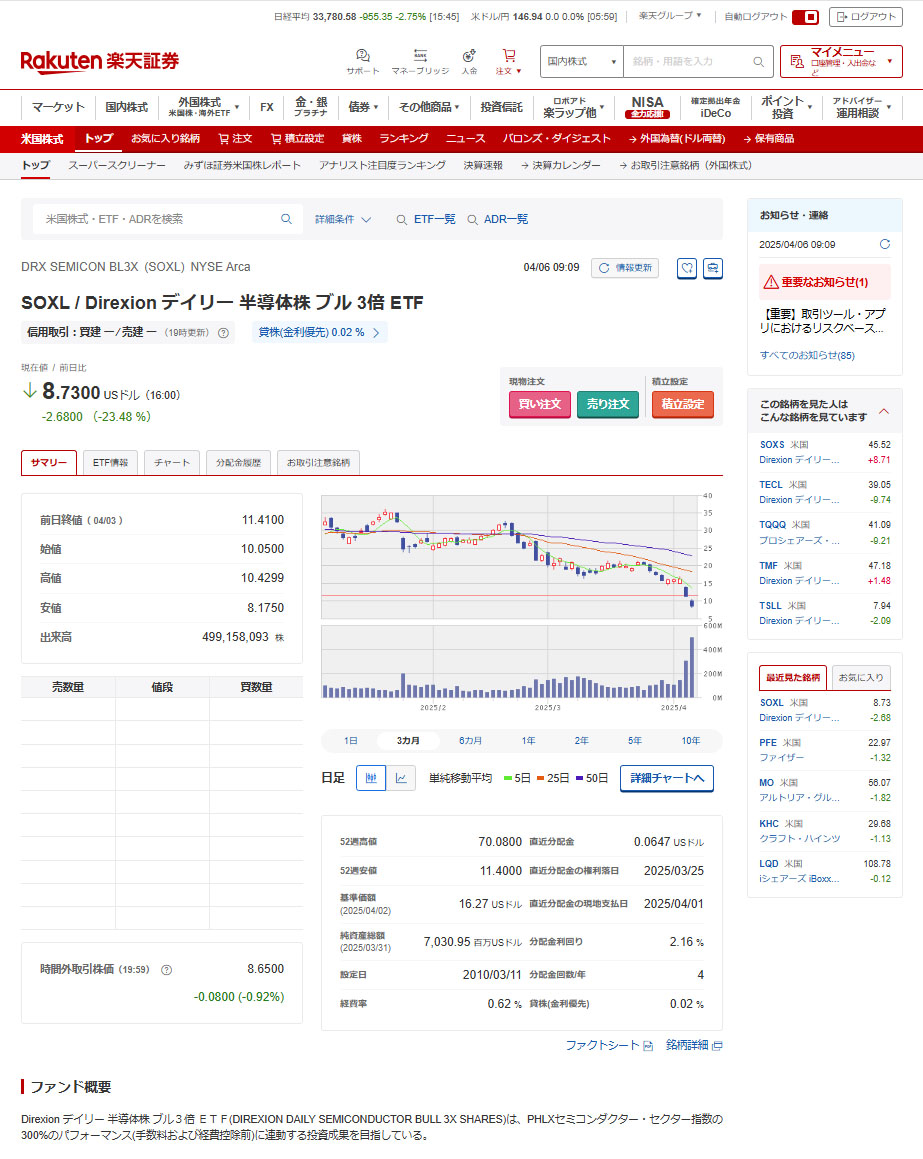The image size is (923, 1159).
Task: Click the magnifier icon in US stock search
Action: tap(286, 219)
